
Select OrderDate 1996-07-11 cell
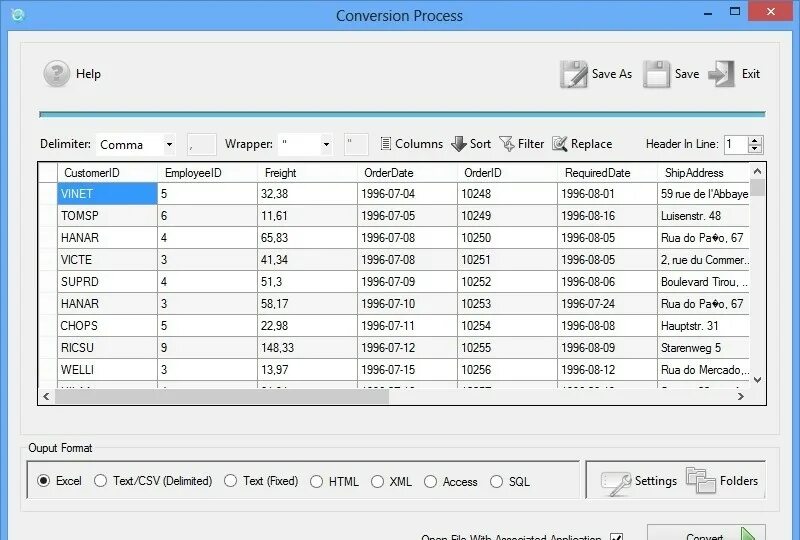[407, 326]
